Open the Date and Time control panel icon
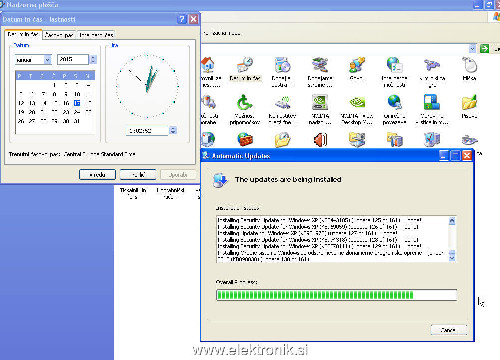Image resolution: width=500 pixels, height=360 pixels. pos(245,64)
